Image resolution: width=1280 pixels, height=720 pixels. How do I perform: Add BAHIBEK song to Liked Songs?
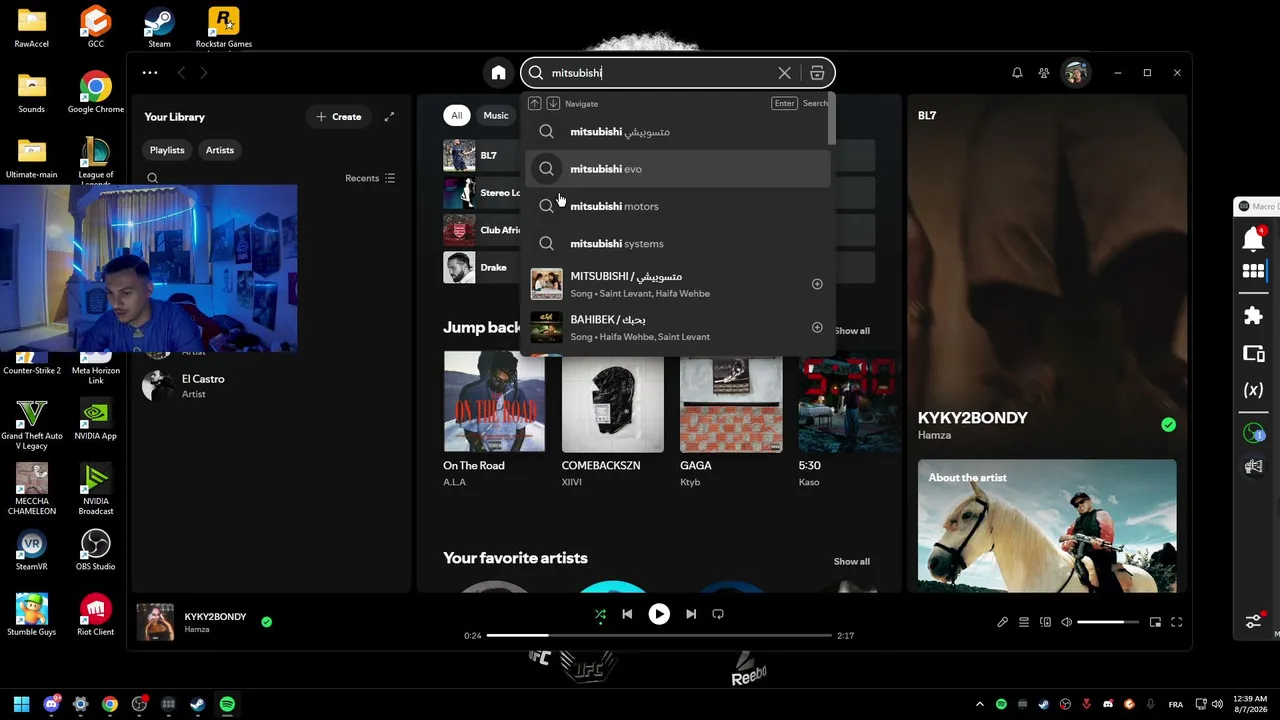coord(817,328)
